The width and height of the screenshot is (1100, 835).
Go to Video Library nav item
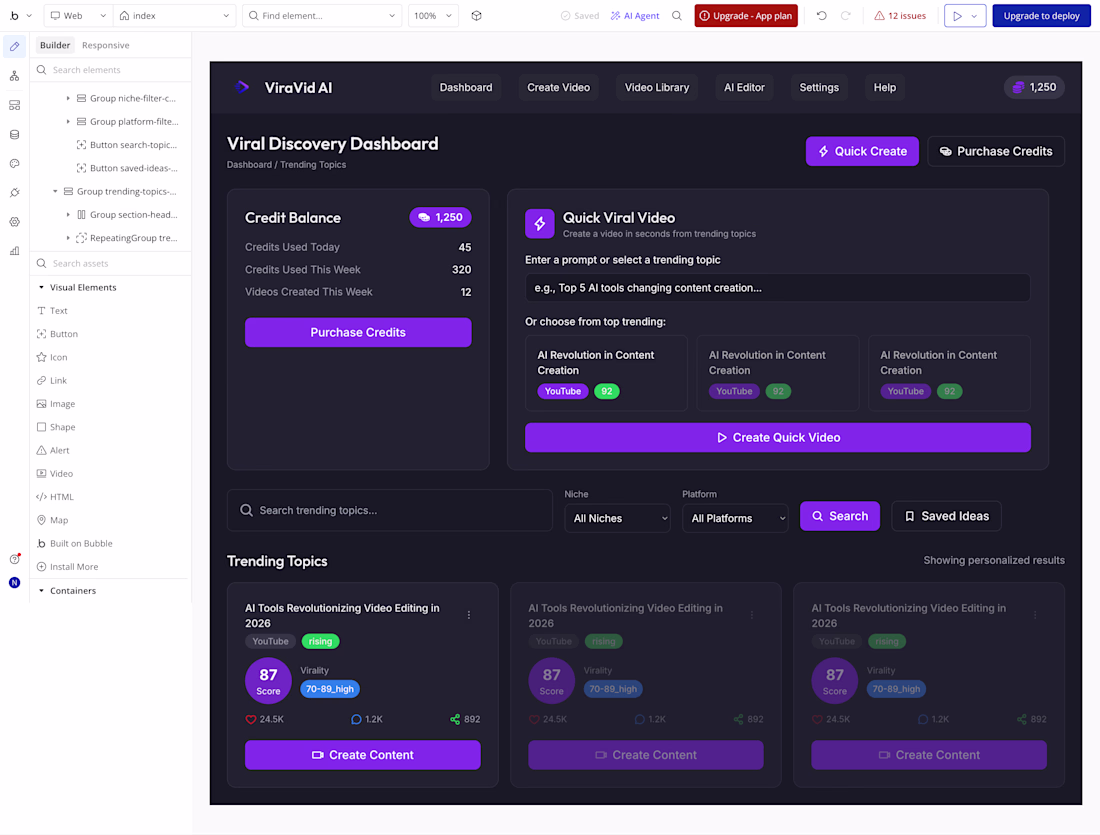[657, 87]
